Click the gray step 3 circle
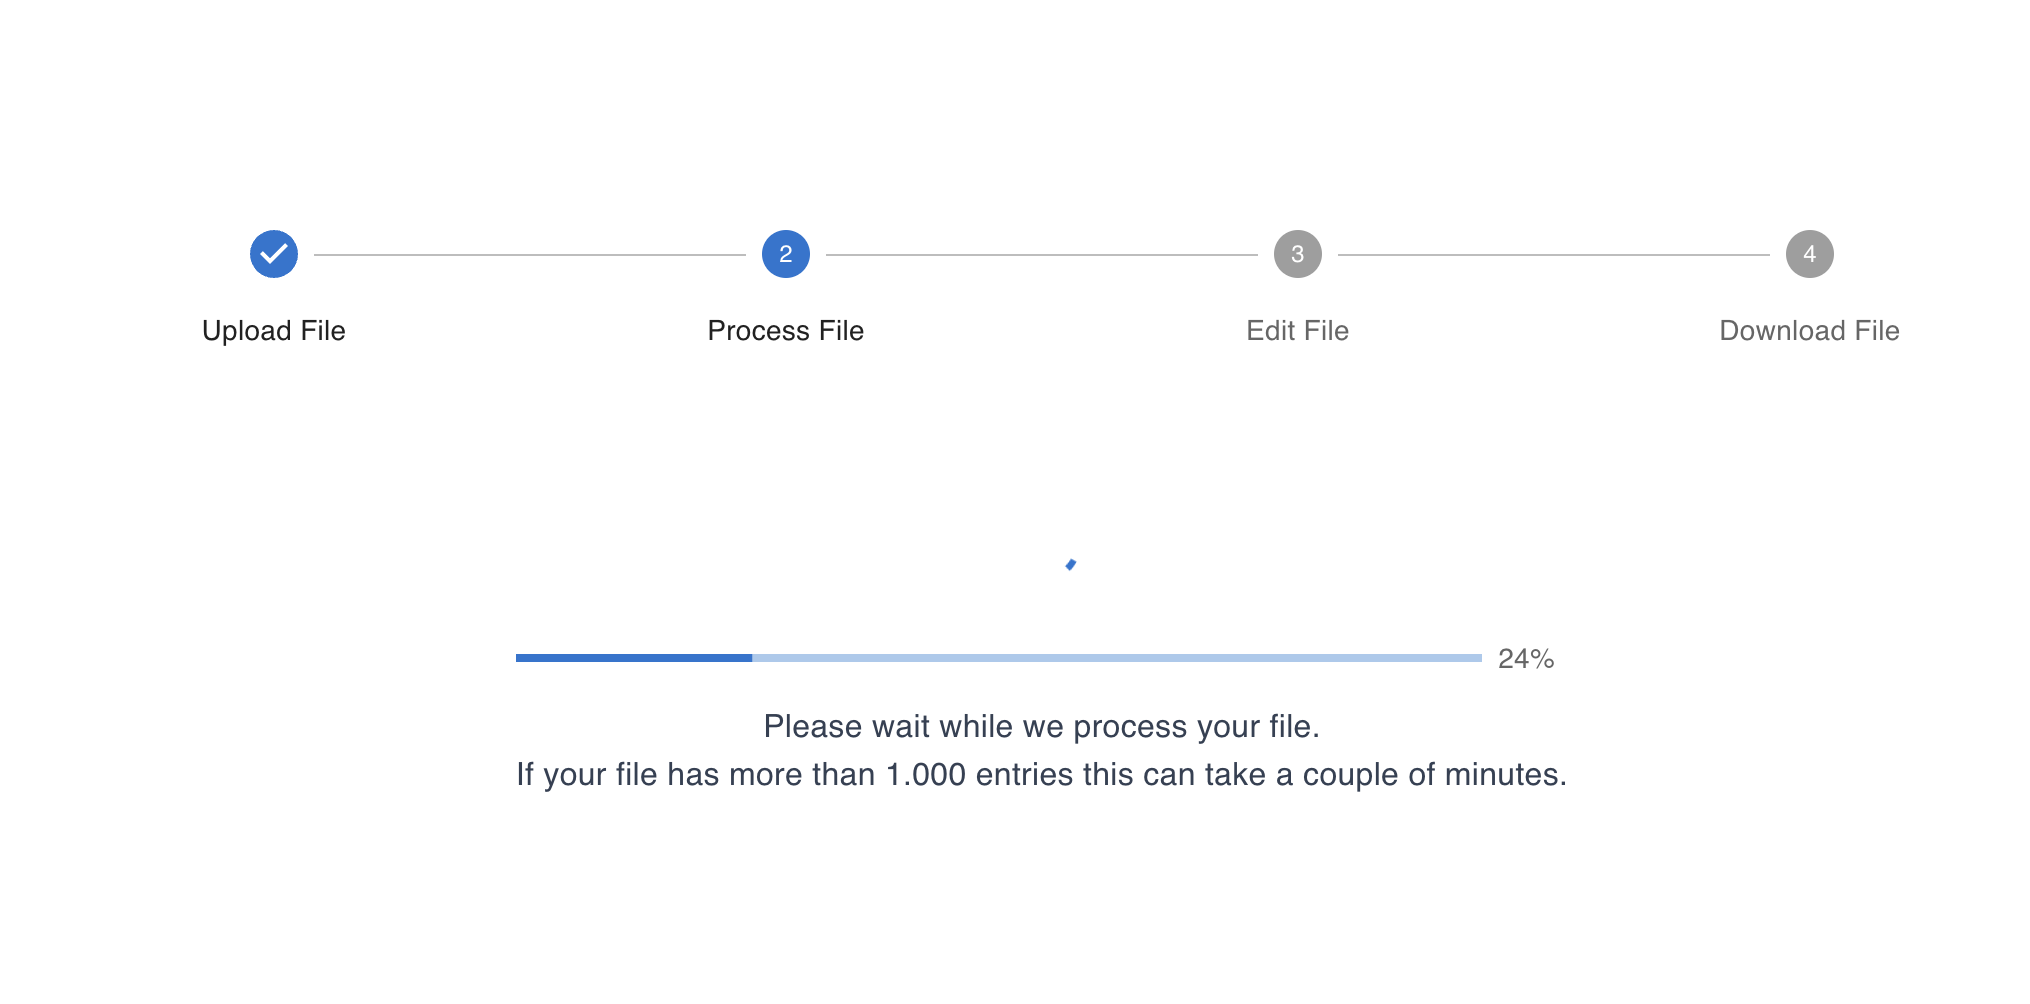Screen dimensions: 2030x1004 1298,254
